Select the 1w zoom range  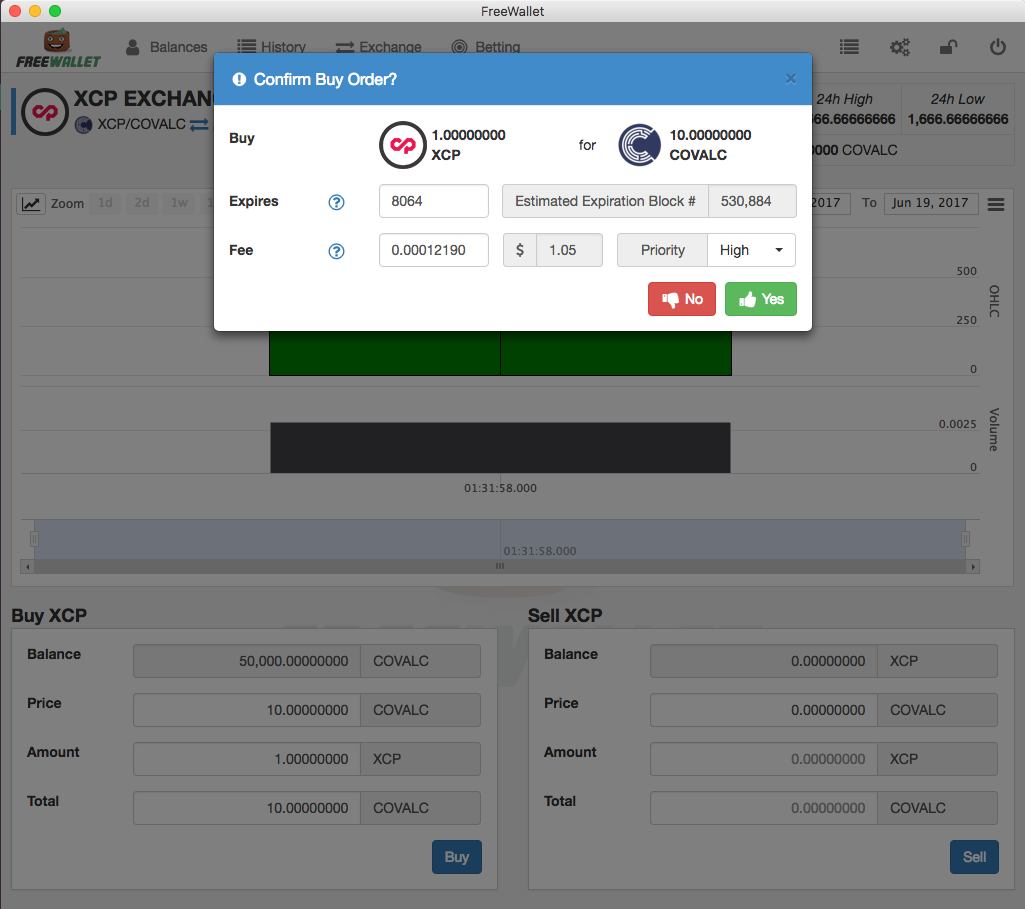179,203
